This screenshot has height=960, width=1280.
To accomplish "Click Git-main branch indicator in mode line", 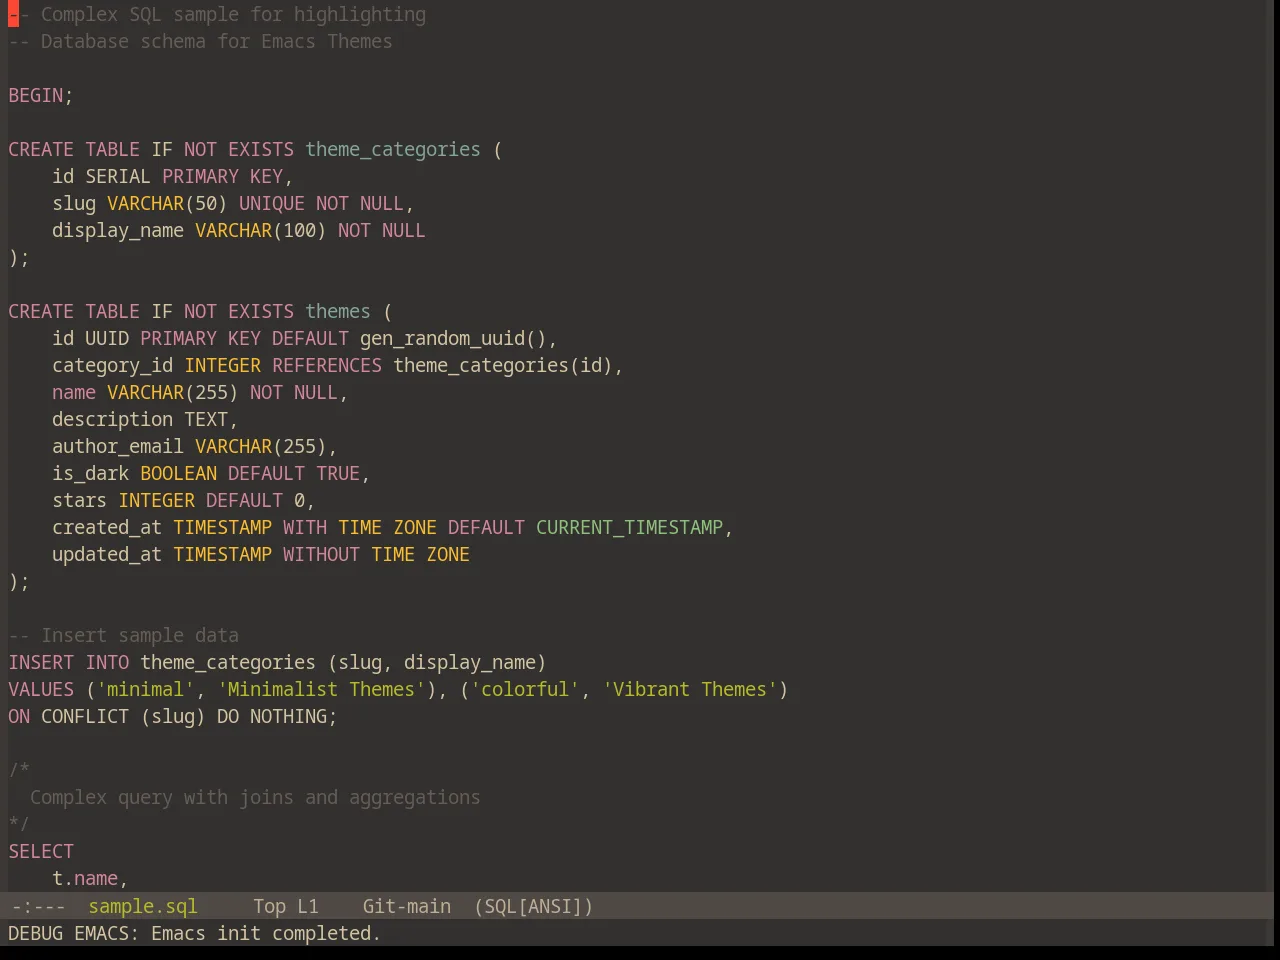I will click(406, 906).
